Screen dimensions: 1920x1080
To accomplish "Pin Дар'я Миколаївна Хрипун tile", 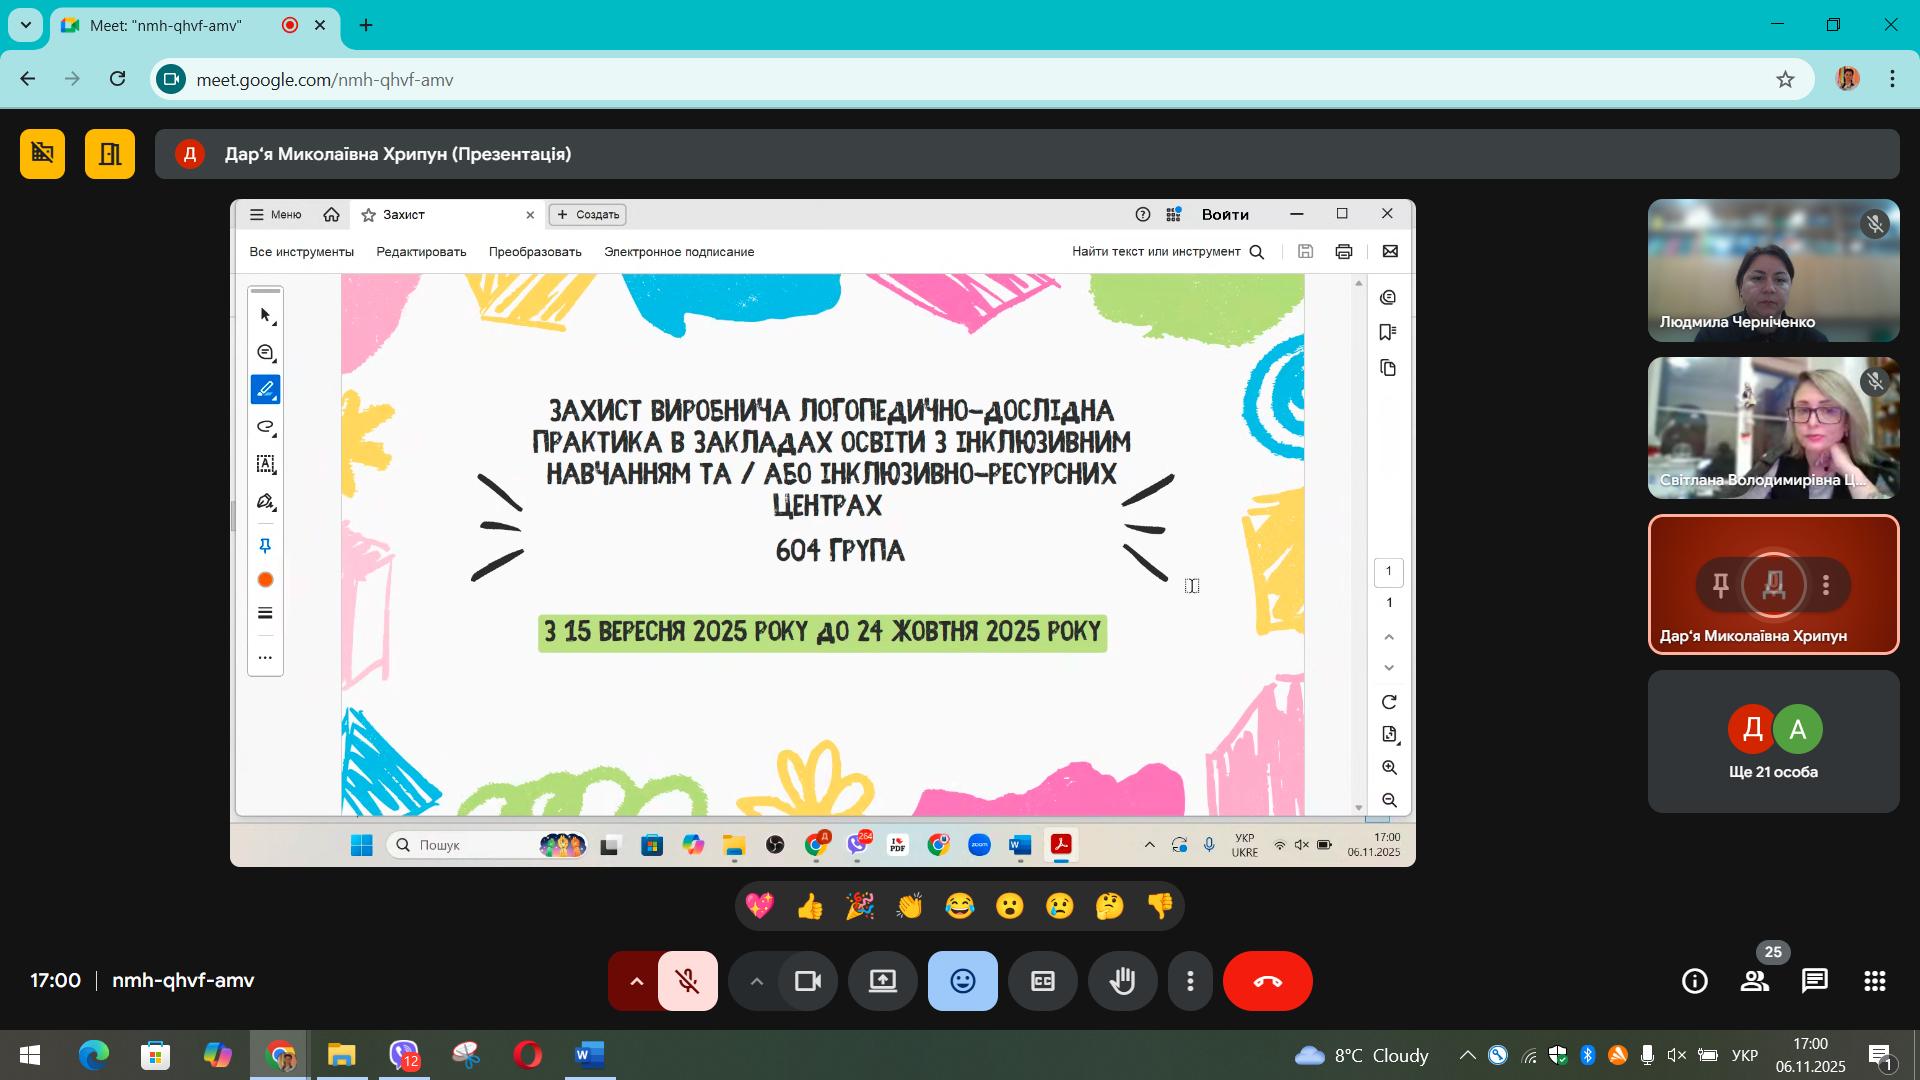I will (1720, 585).
